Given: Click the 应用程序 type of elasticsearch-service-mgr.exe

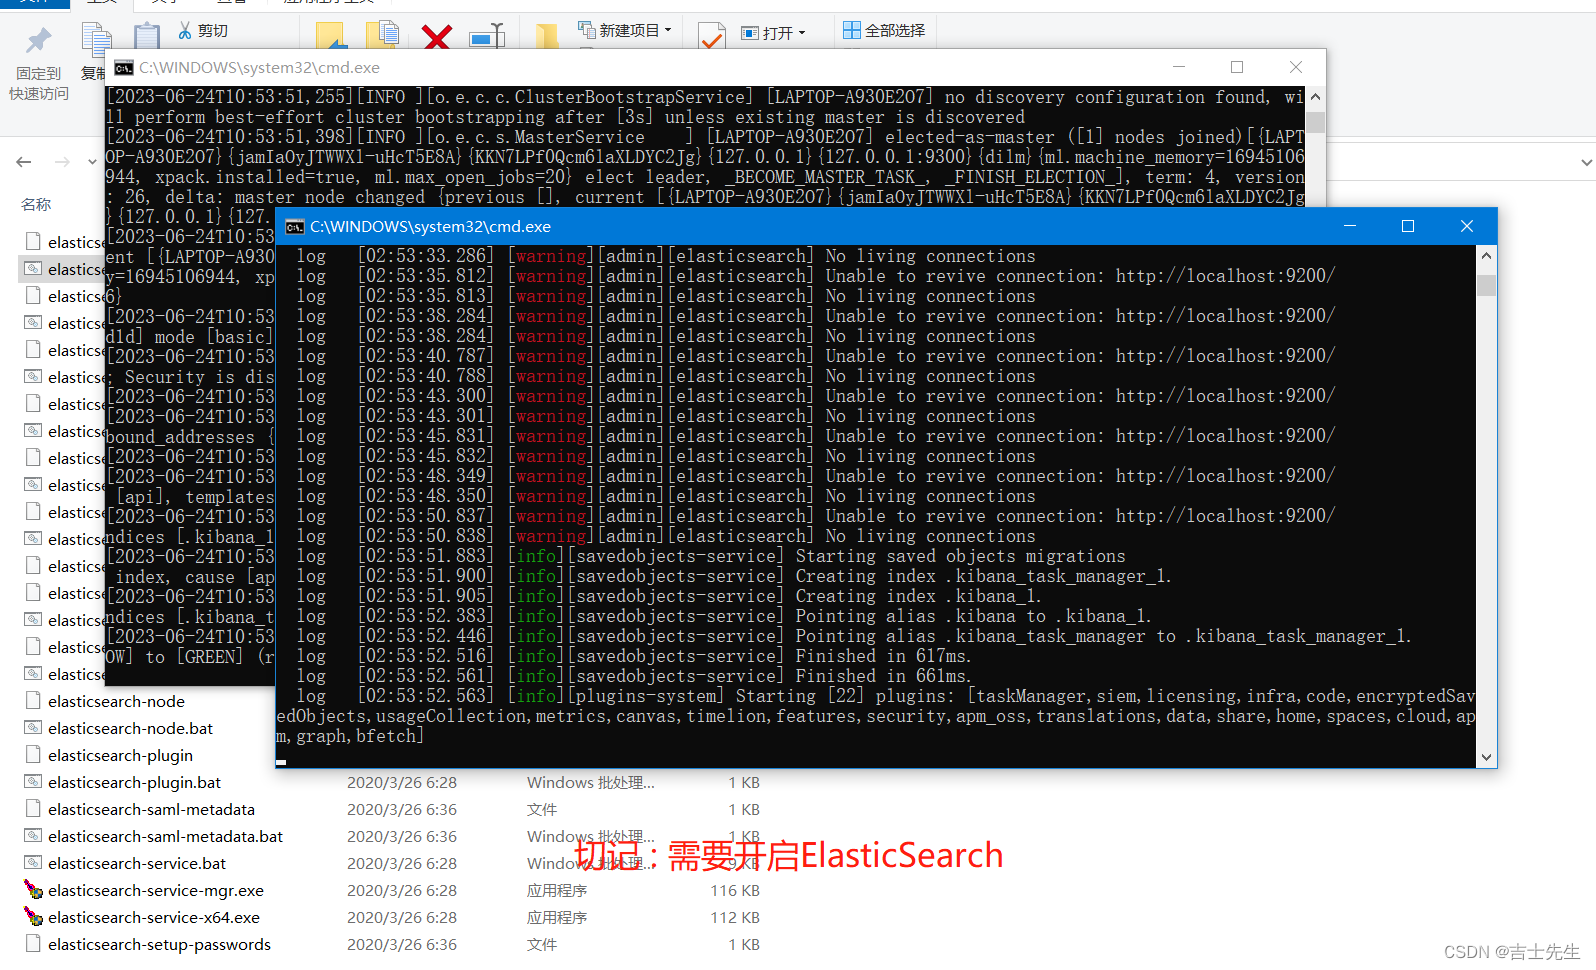Looking at the screenshot, I should click(x=557, y=890).
